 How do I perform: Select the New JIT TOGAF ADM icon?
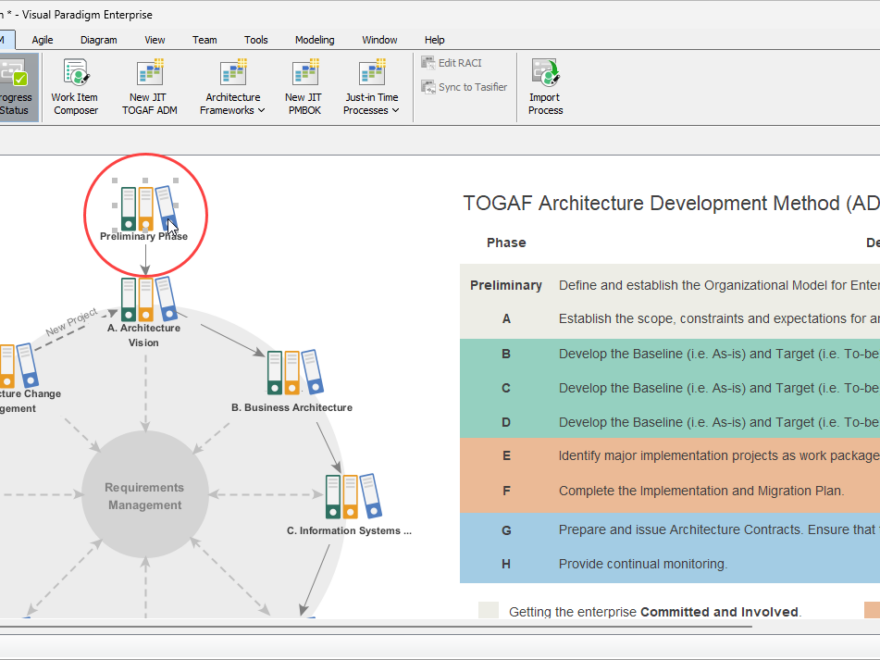pyautogui.click(x=148, y=85)
